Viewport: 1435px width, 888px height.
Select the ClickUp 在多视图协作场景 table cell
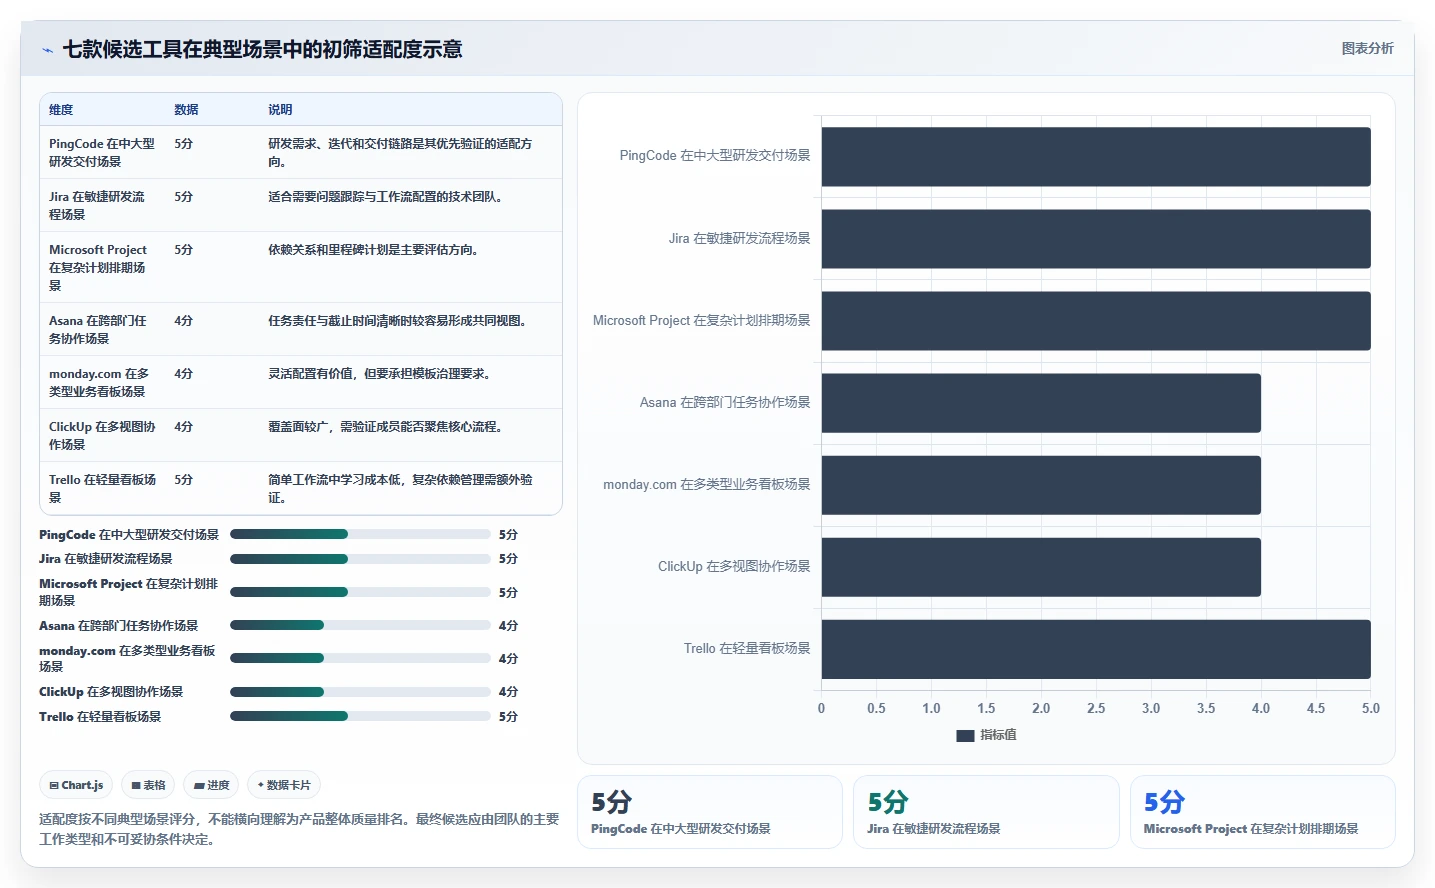(x=102, y=435)
